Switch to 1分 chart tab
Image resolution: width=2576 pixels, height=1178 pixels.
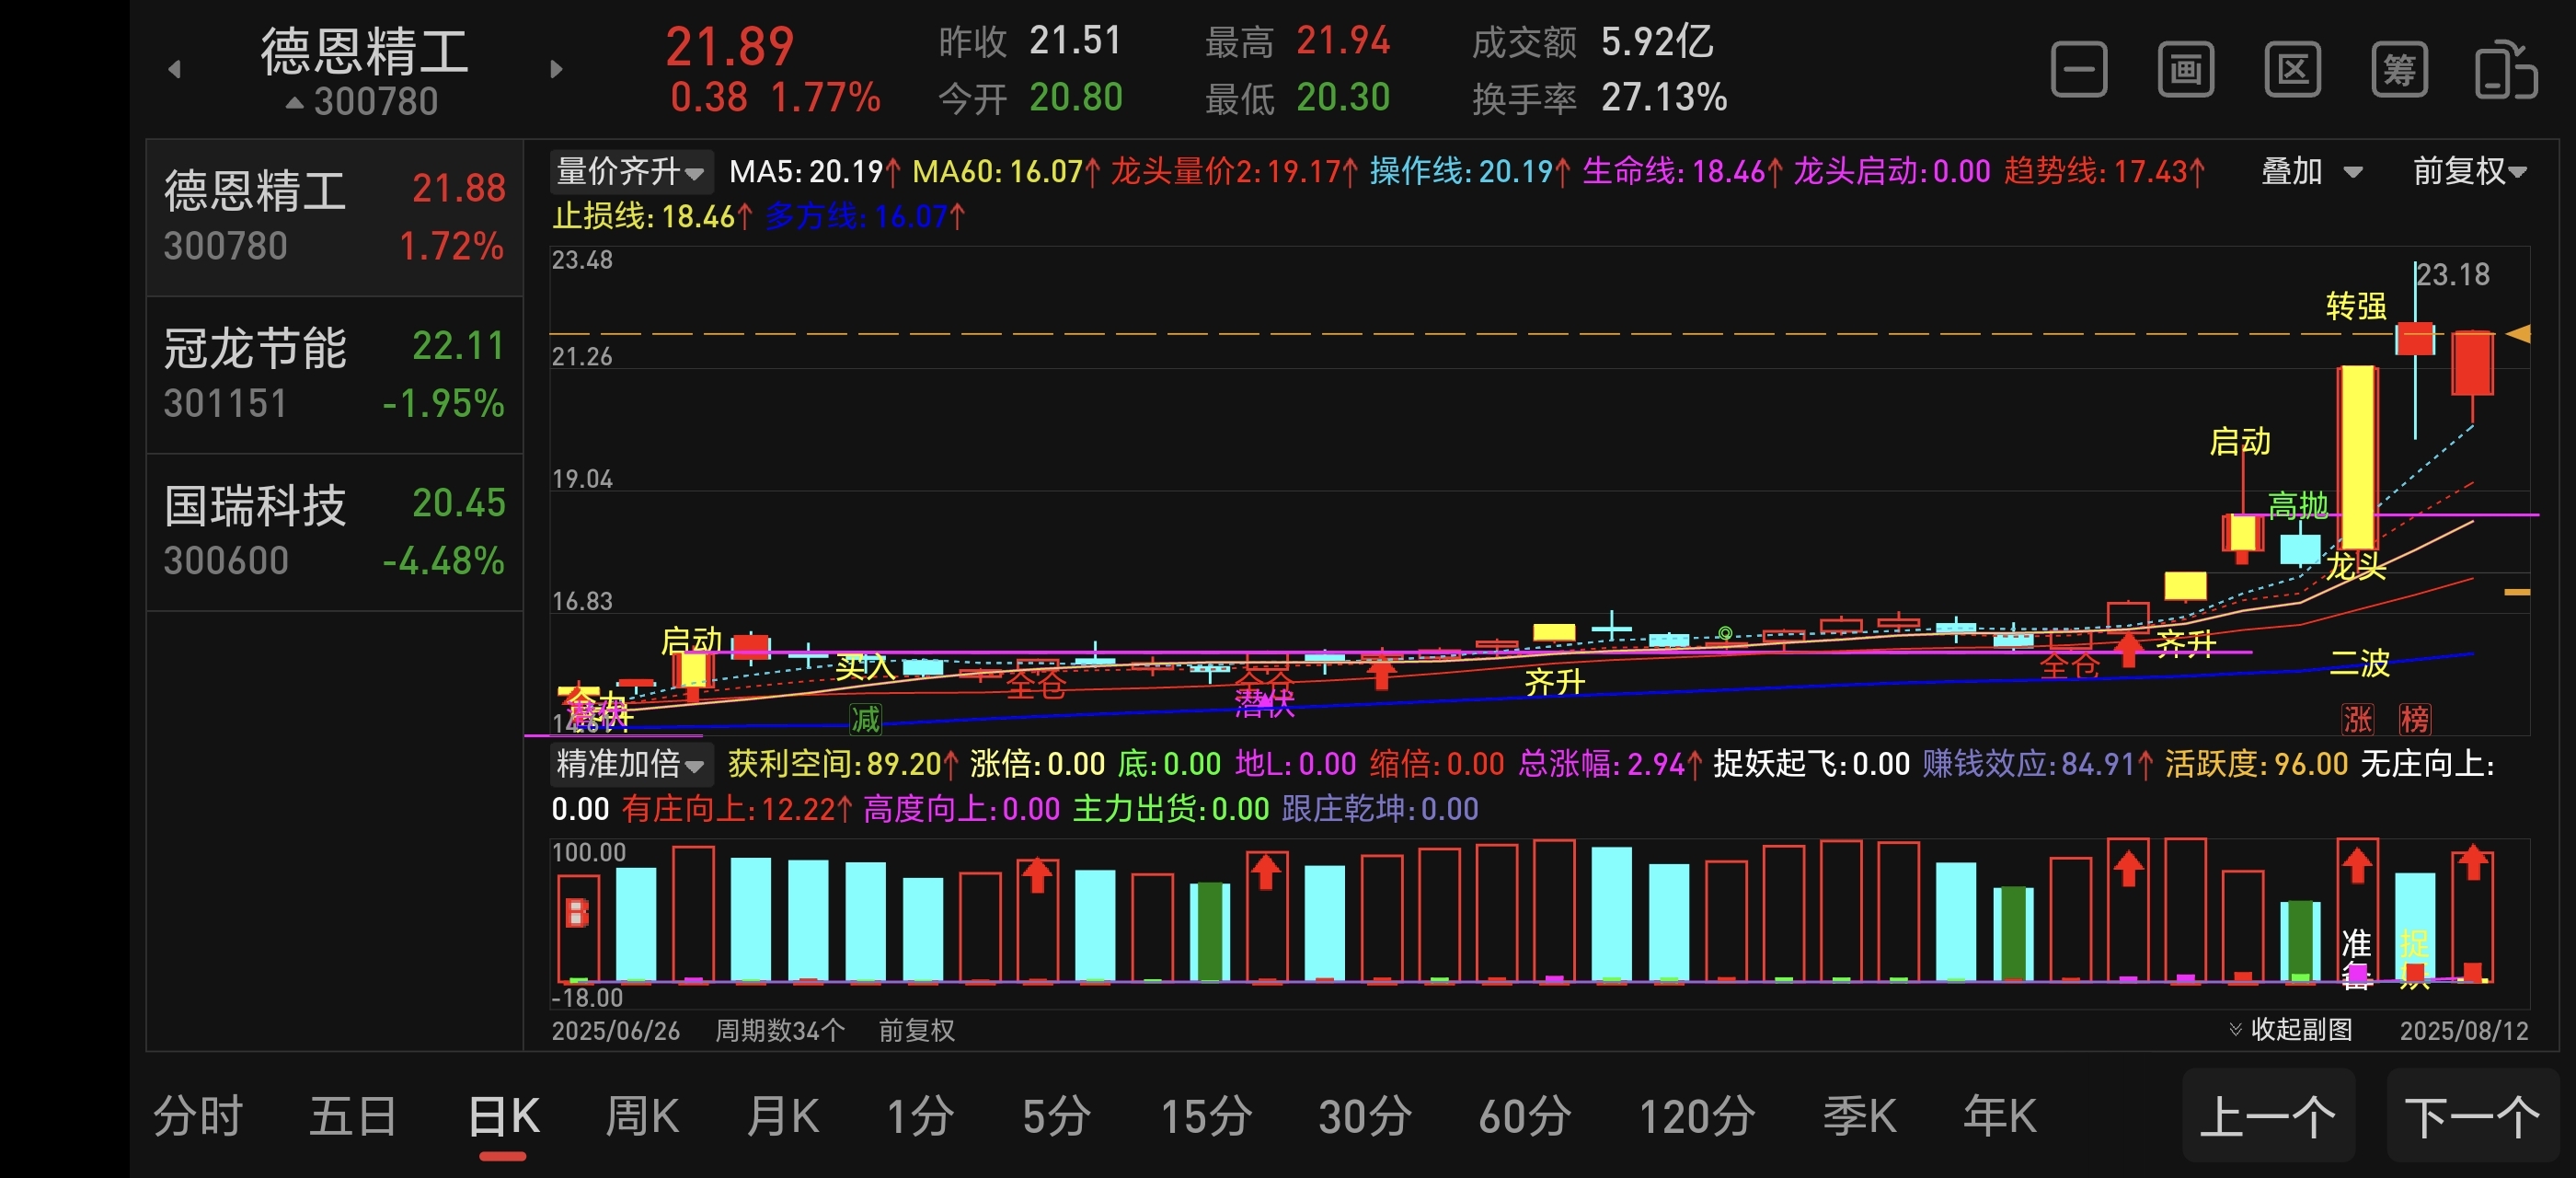[x=920, y=1115]
